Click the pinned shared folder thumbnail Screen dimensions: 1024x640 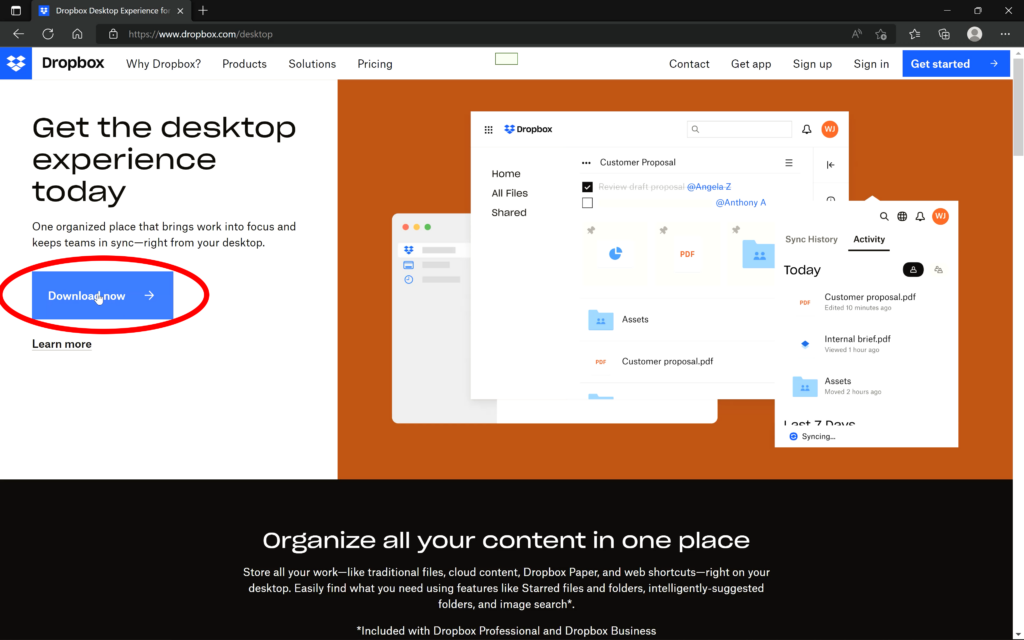[758, 254]
